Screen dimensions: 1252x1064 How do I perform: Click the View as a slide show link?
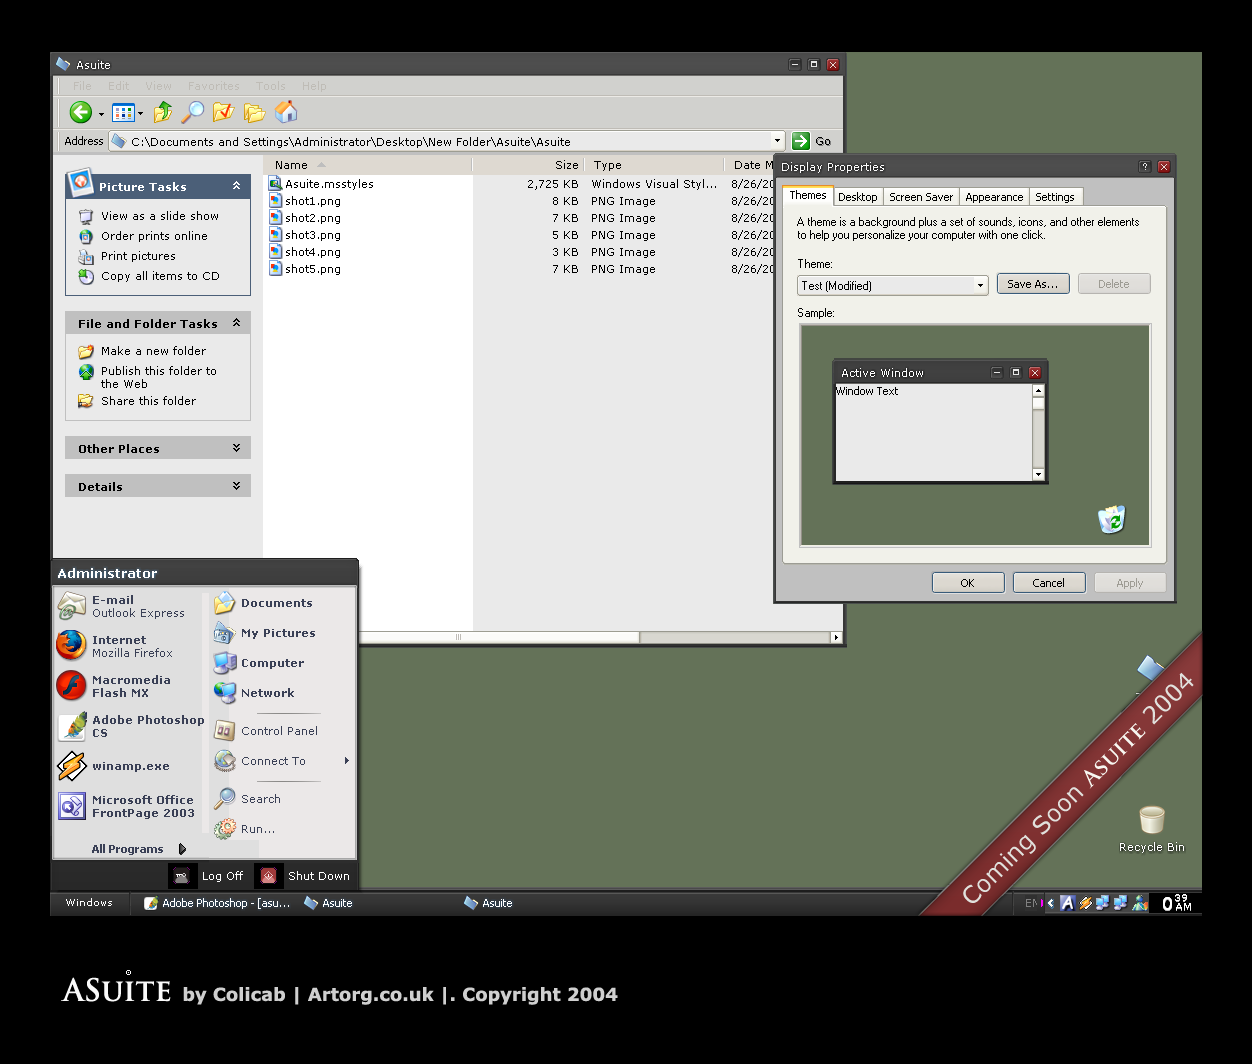[x=158, y=215]
